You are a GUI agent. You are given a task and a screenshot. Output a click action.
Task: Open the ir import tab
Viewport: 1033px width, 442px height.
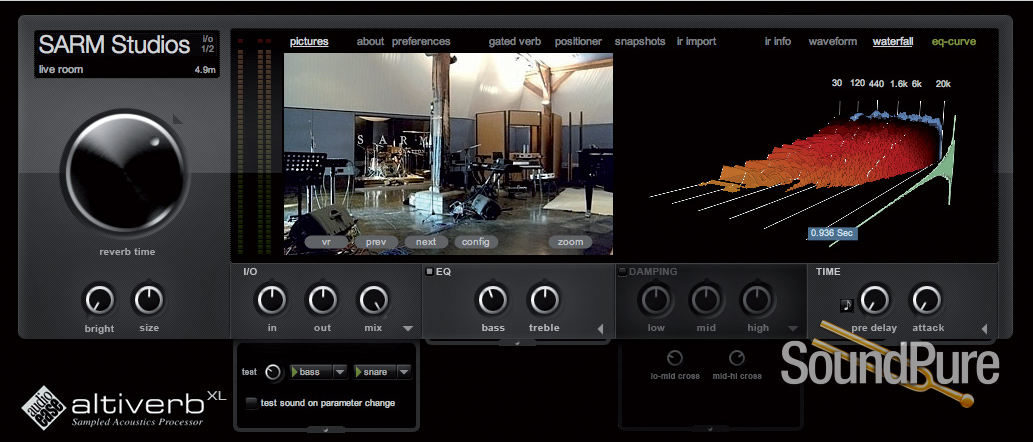click(x=696, y=41)
